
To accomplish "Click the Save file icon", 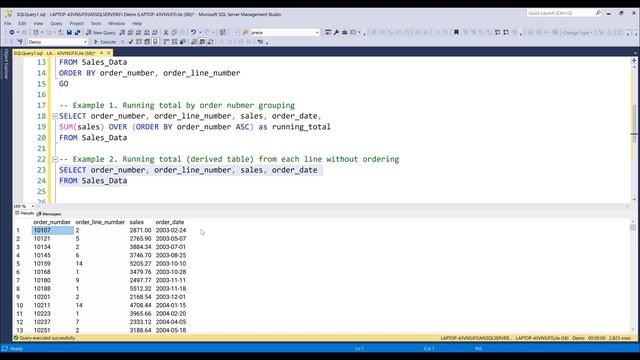I will (69, 32).
